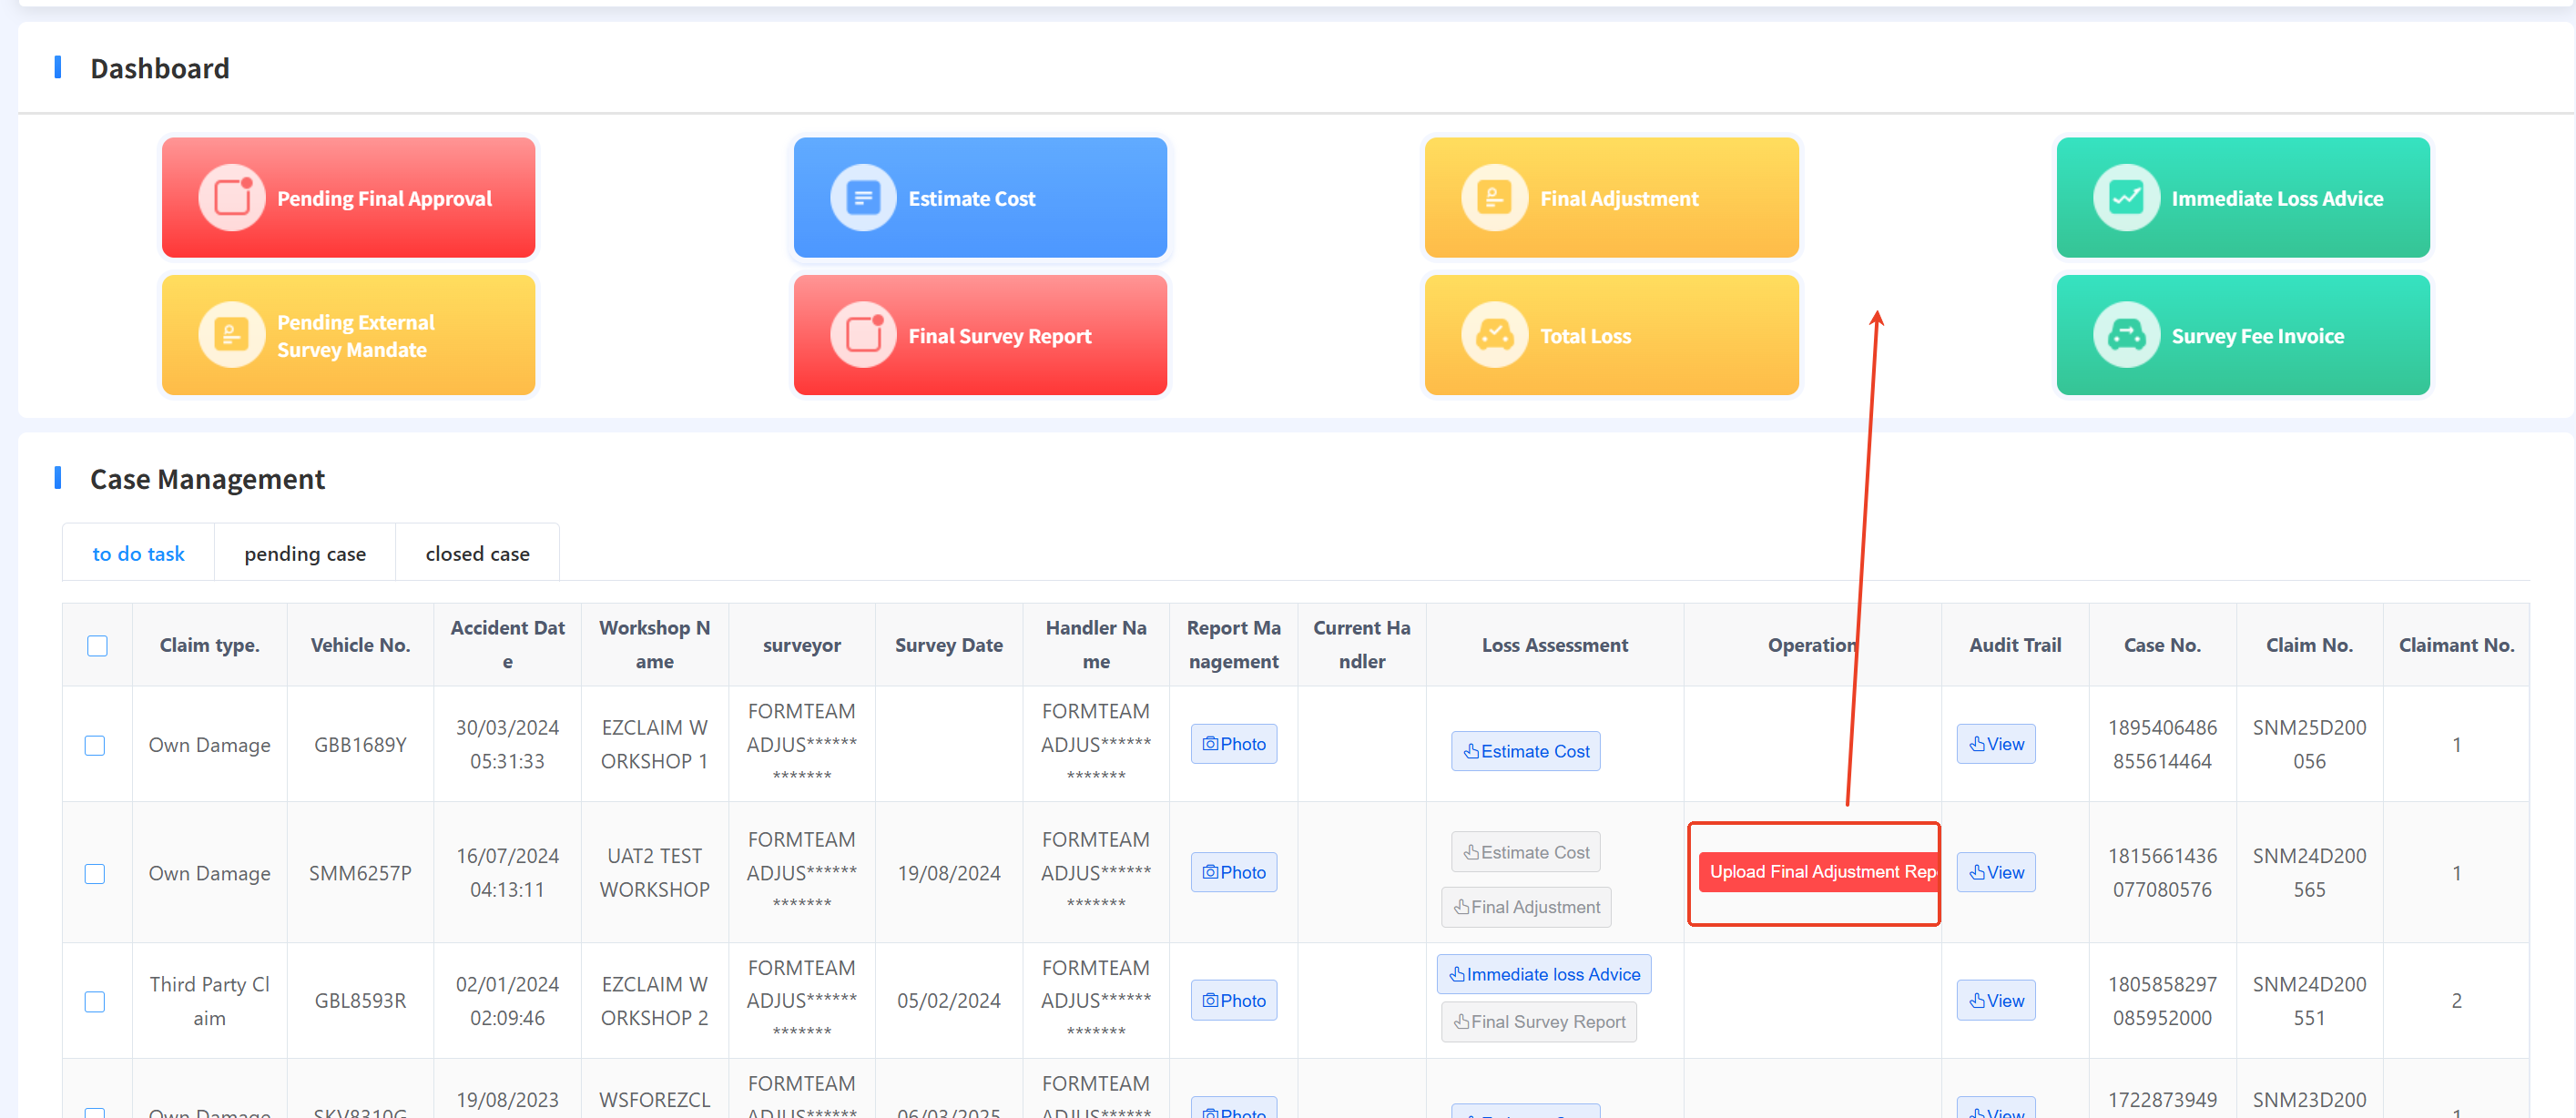Switch to the pending case tab
2576x1118 pixels.
point(305,554)
